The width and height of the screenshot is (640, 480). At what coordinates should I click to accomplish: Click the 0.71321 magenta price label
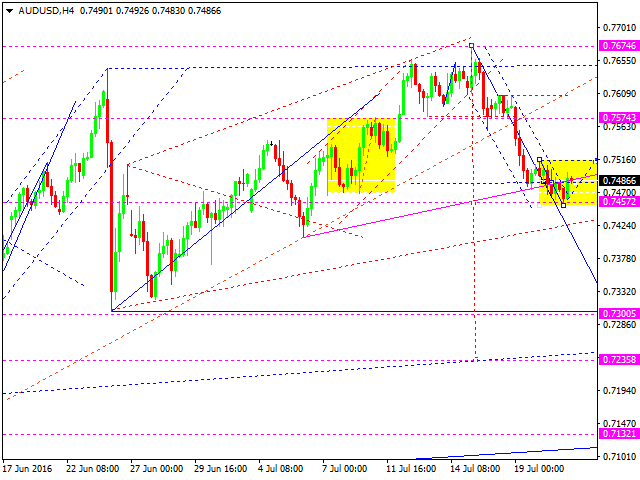point(619,433)
